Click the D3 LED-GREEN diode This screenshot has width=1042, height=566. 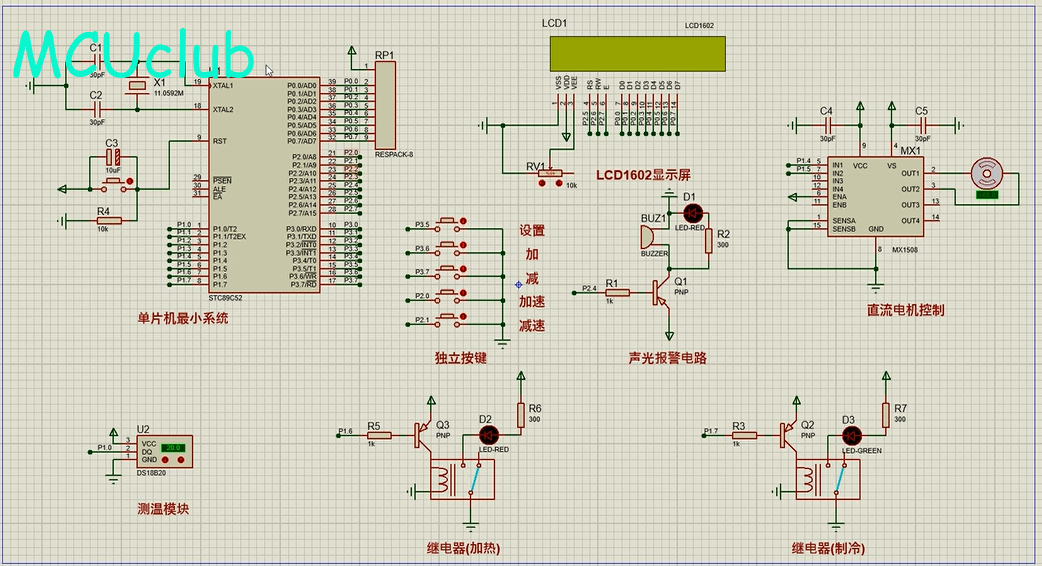[852, 435]
